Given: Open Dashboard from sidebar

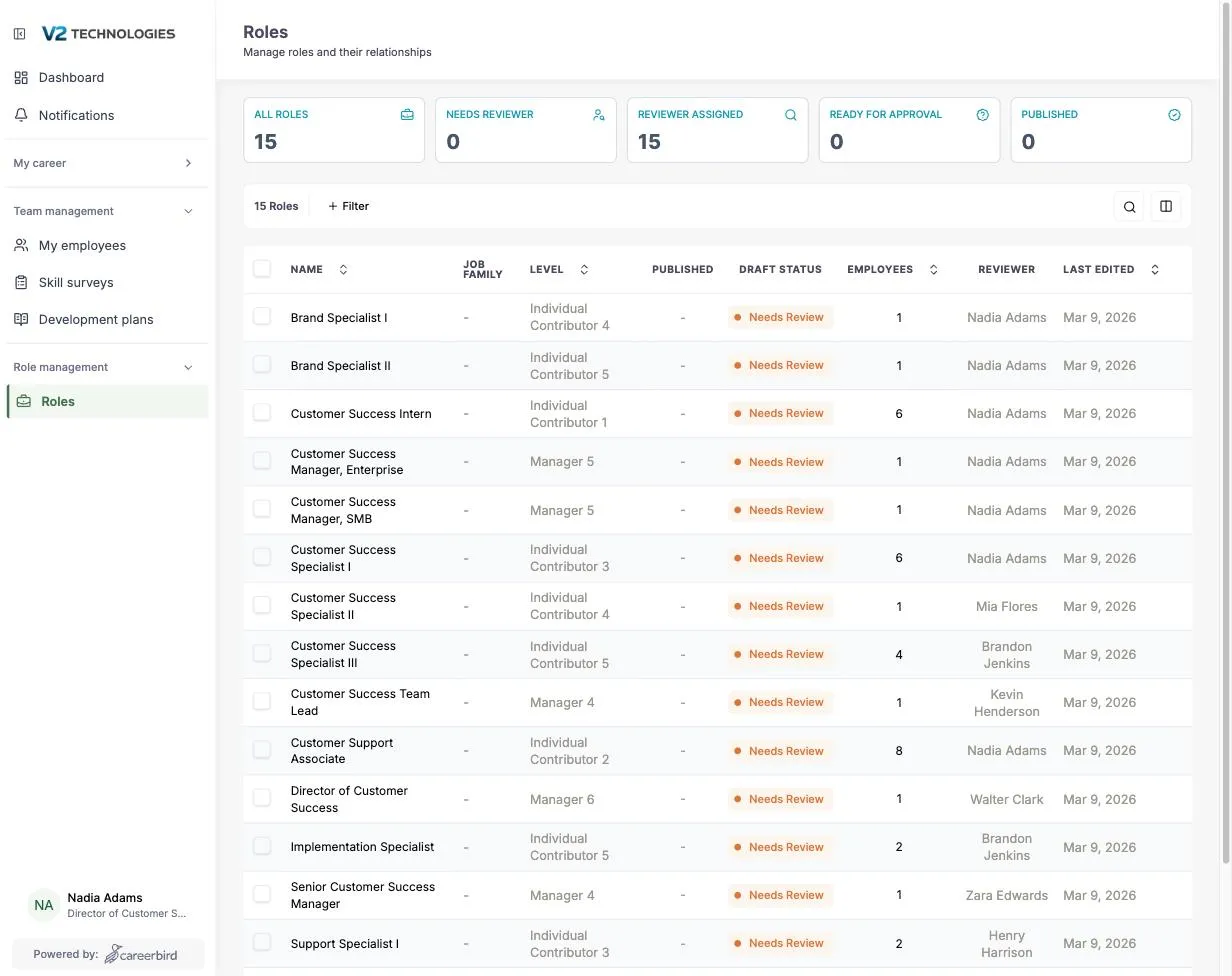Looking at the screenshot, I should click(71, 77).
